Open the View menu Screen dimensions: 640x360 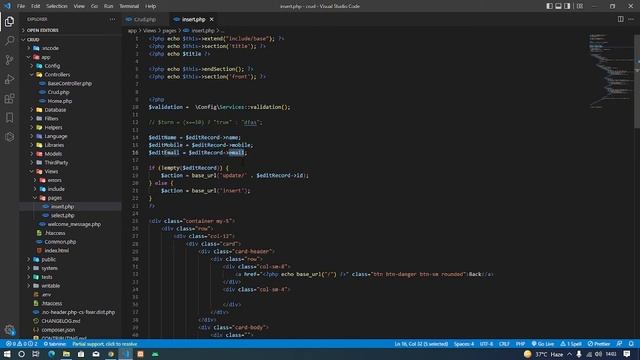pyautogui.click(x=79, y=6)
